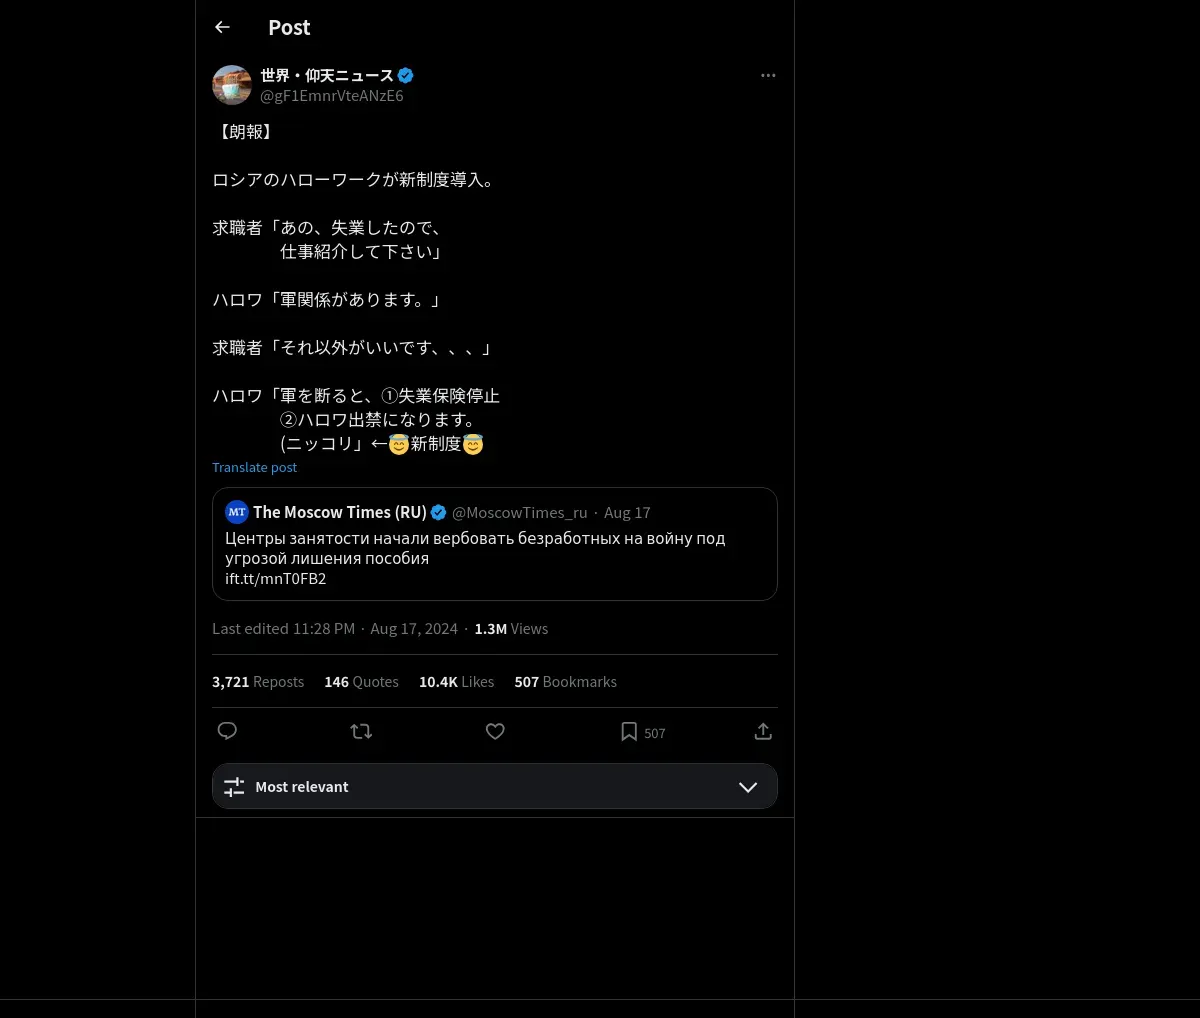This screenshot has height=1018, width=1200.
Task: Expand the Most relevant sort dropdown
Action: [x=495, y=786]
